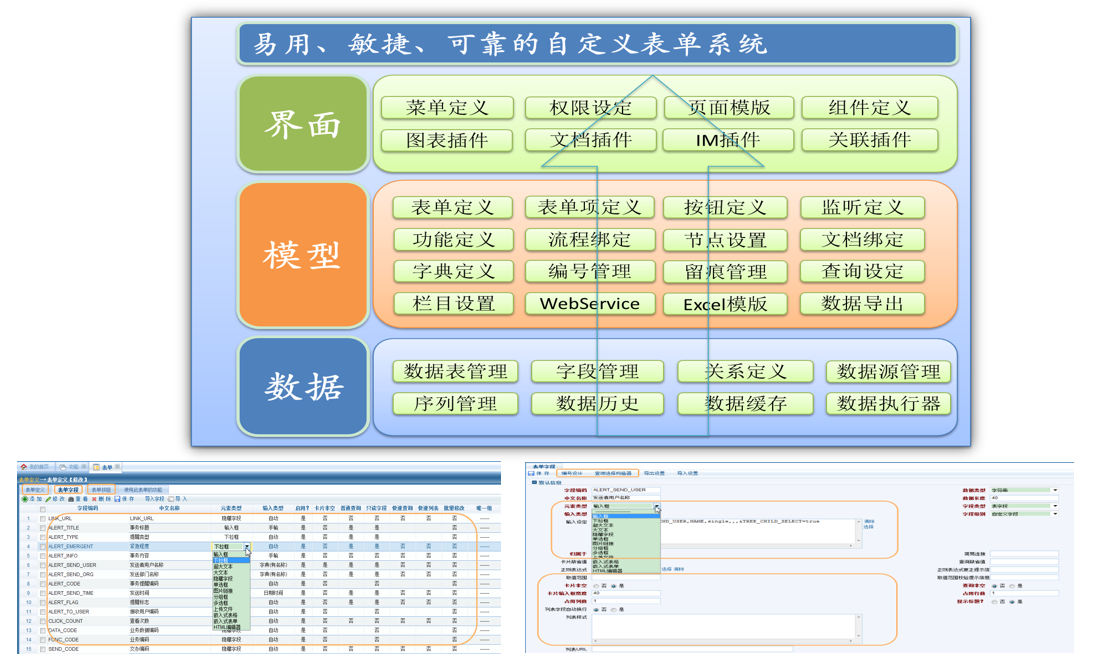Click the green 界面 layer block
Screen dimensions: 1099x666
pyautogui.click(x=303, y=124)
